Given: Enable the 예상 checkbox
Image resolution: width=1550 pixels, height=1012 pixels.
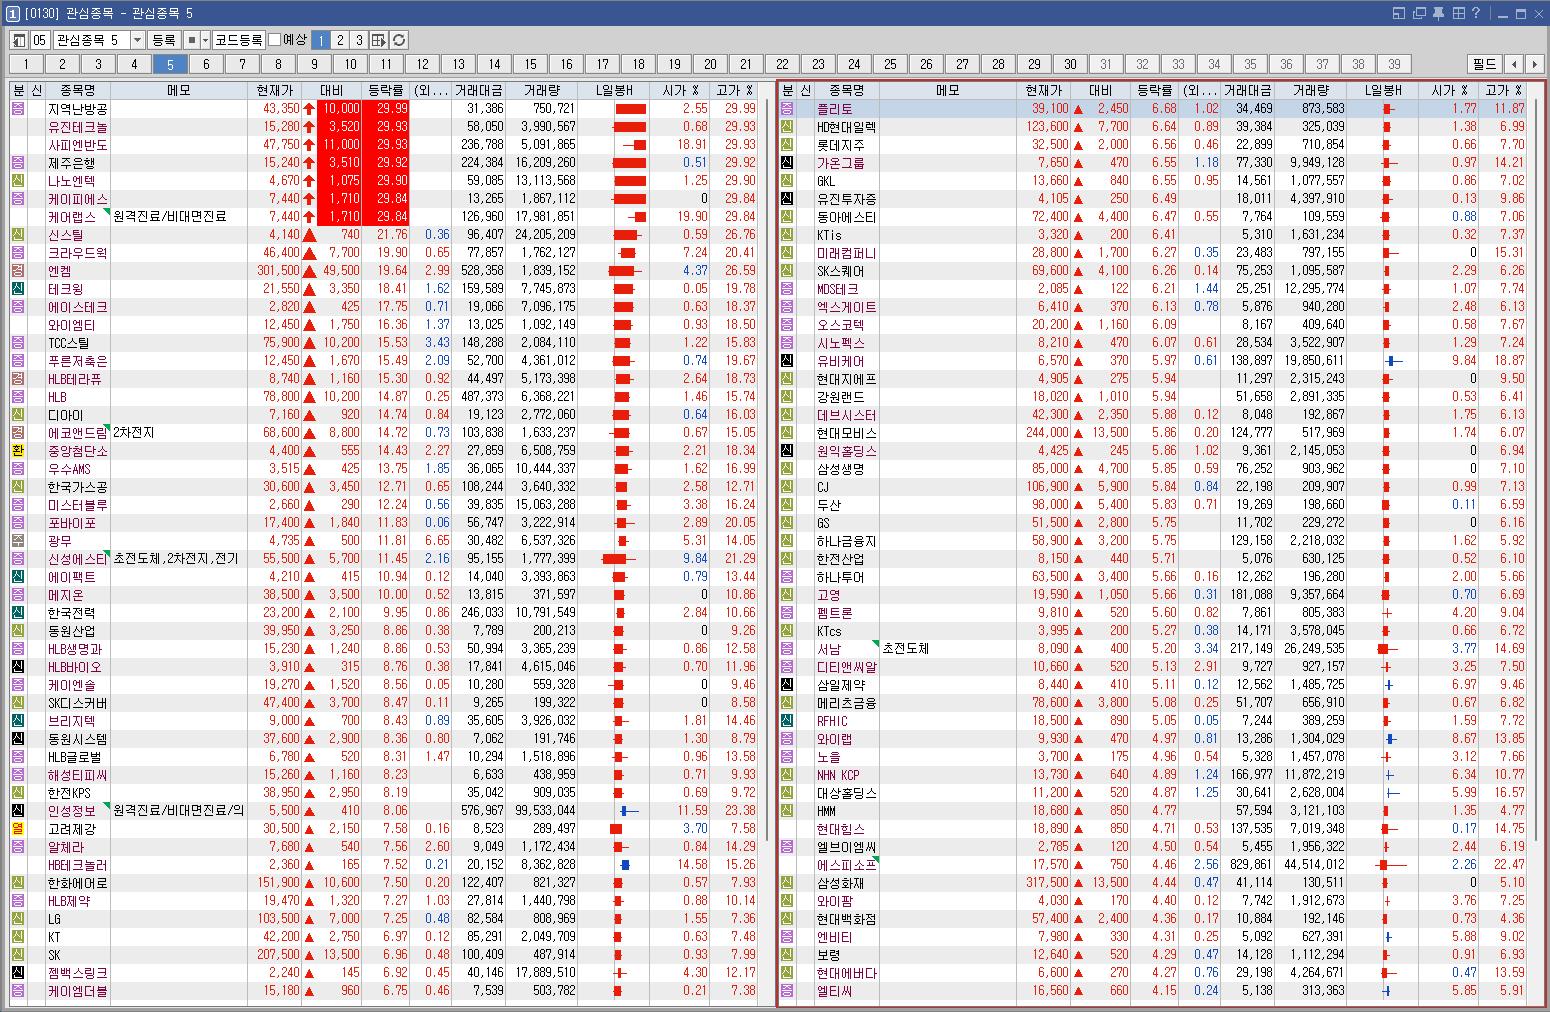Looking at the screenshot, I should [275, 40].
